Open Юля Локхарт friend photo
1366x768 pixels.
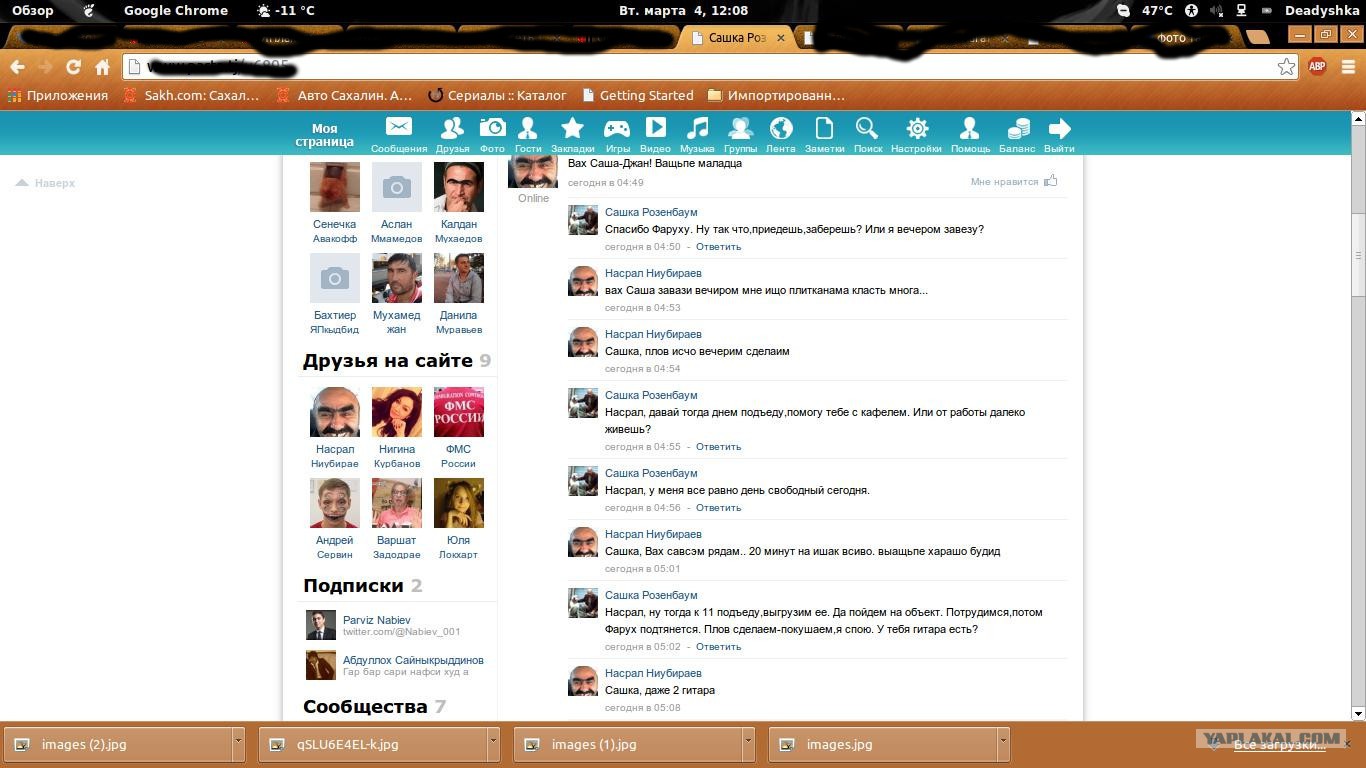[x=458, y=503]
